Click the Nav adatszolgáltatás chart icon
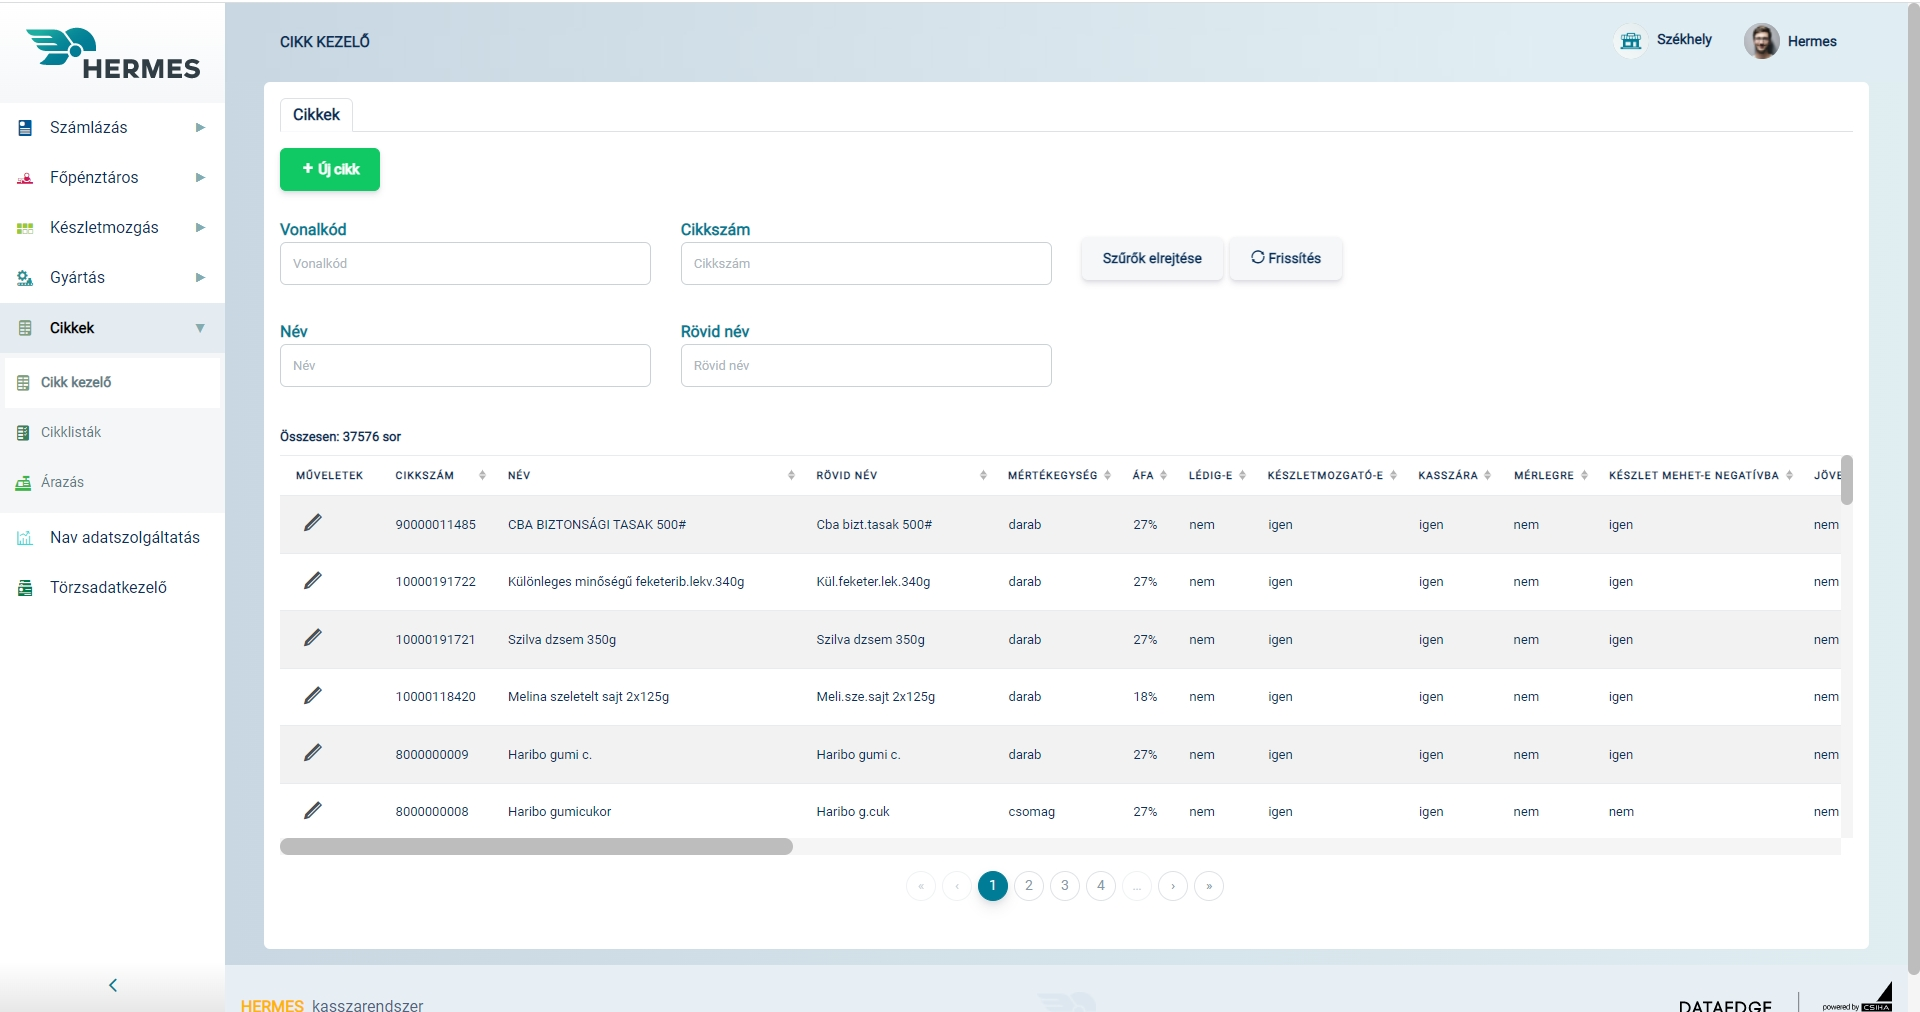1920x1012 pixels. [25, 537]
